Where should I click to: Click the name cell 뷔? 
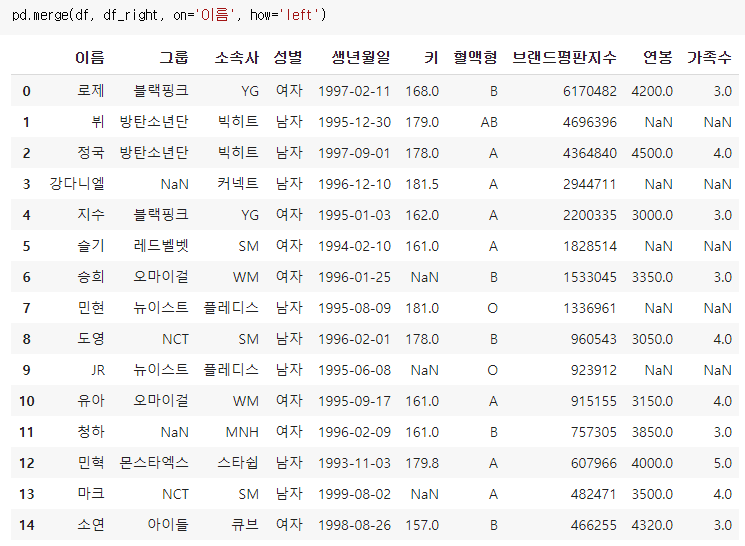[98, 122]
